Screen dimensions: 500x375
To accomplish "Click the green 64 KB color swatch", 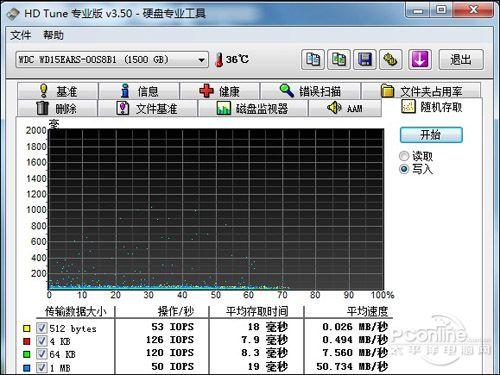I will [27, 354].
